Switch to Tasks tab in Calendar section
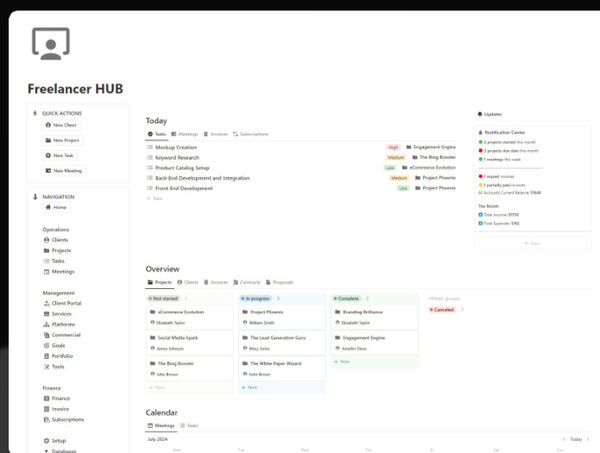Viewport: 600px width, 453px height. (x=189, y=425)
